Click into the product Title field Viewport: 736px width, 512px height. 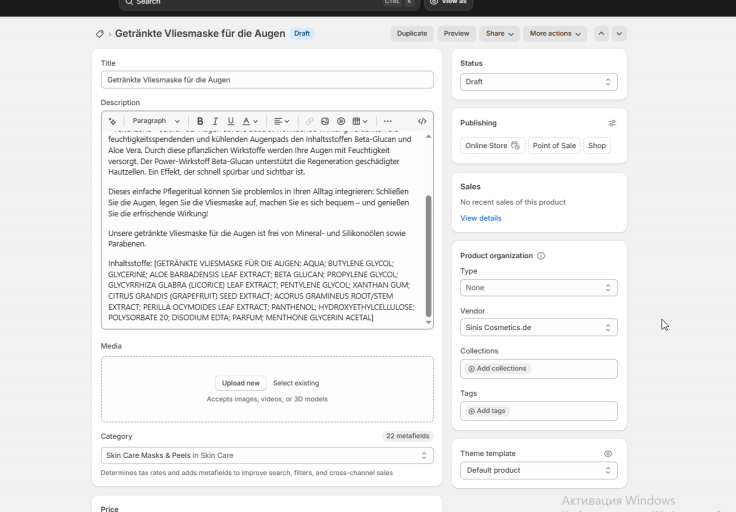(267, 80)
